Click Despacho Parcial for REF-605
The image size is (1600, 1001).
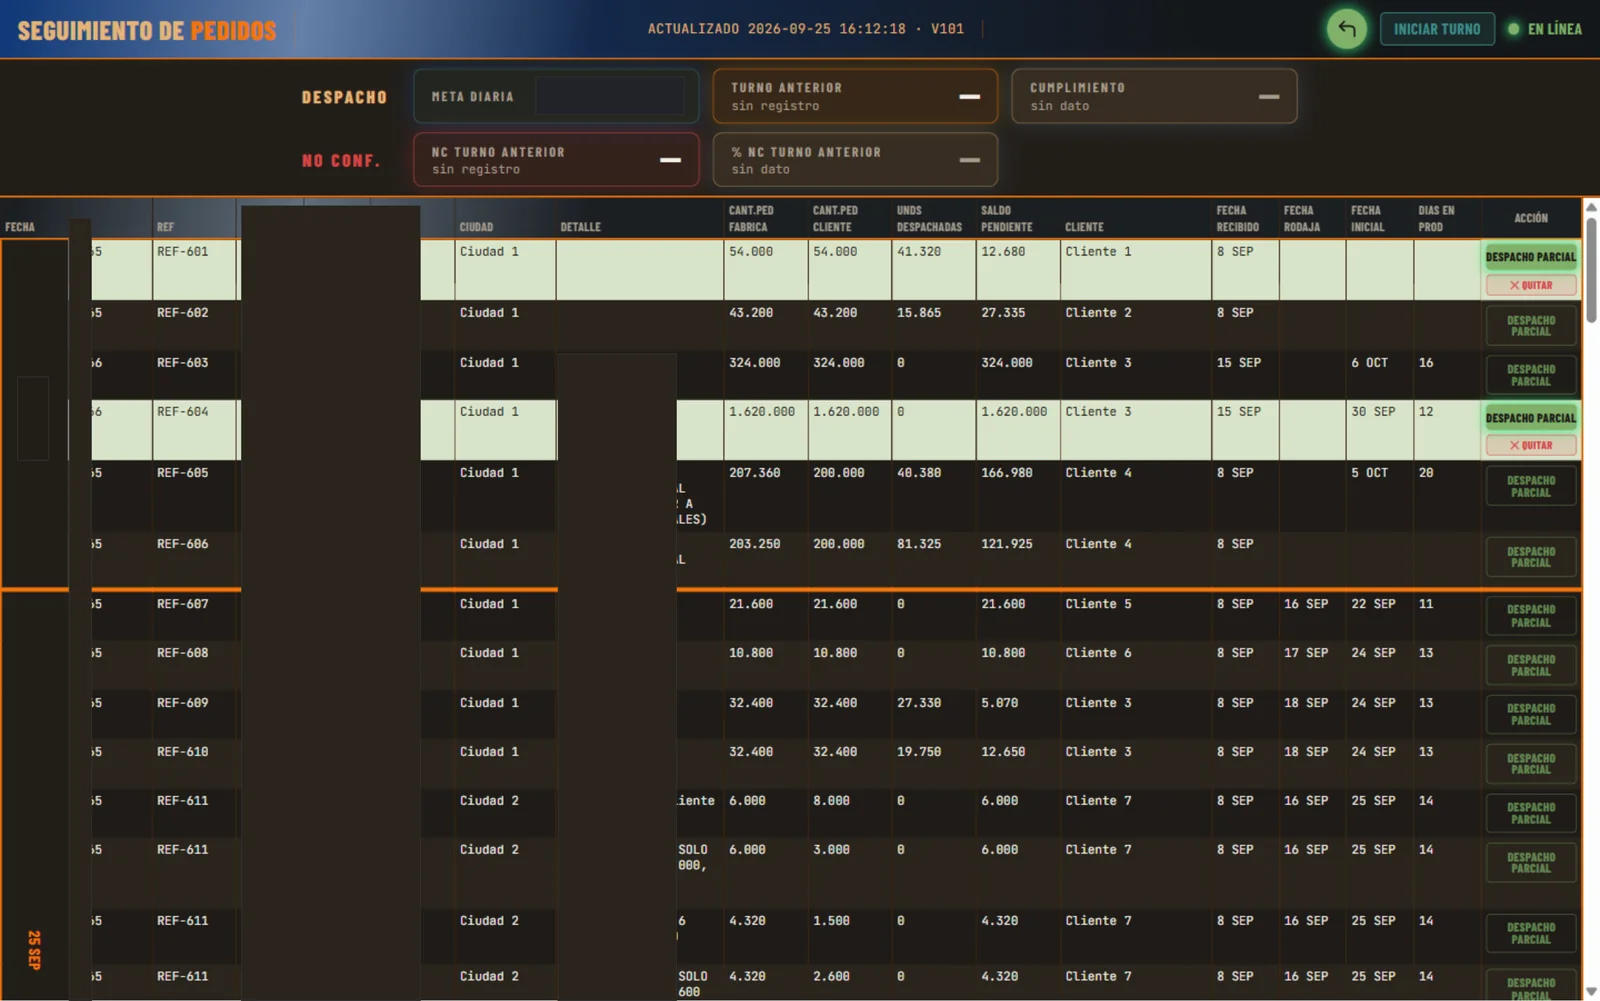click(x=1530, y=486)
